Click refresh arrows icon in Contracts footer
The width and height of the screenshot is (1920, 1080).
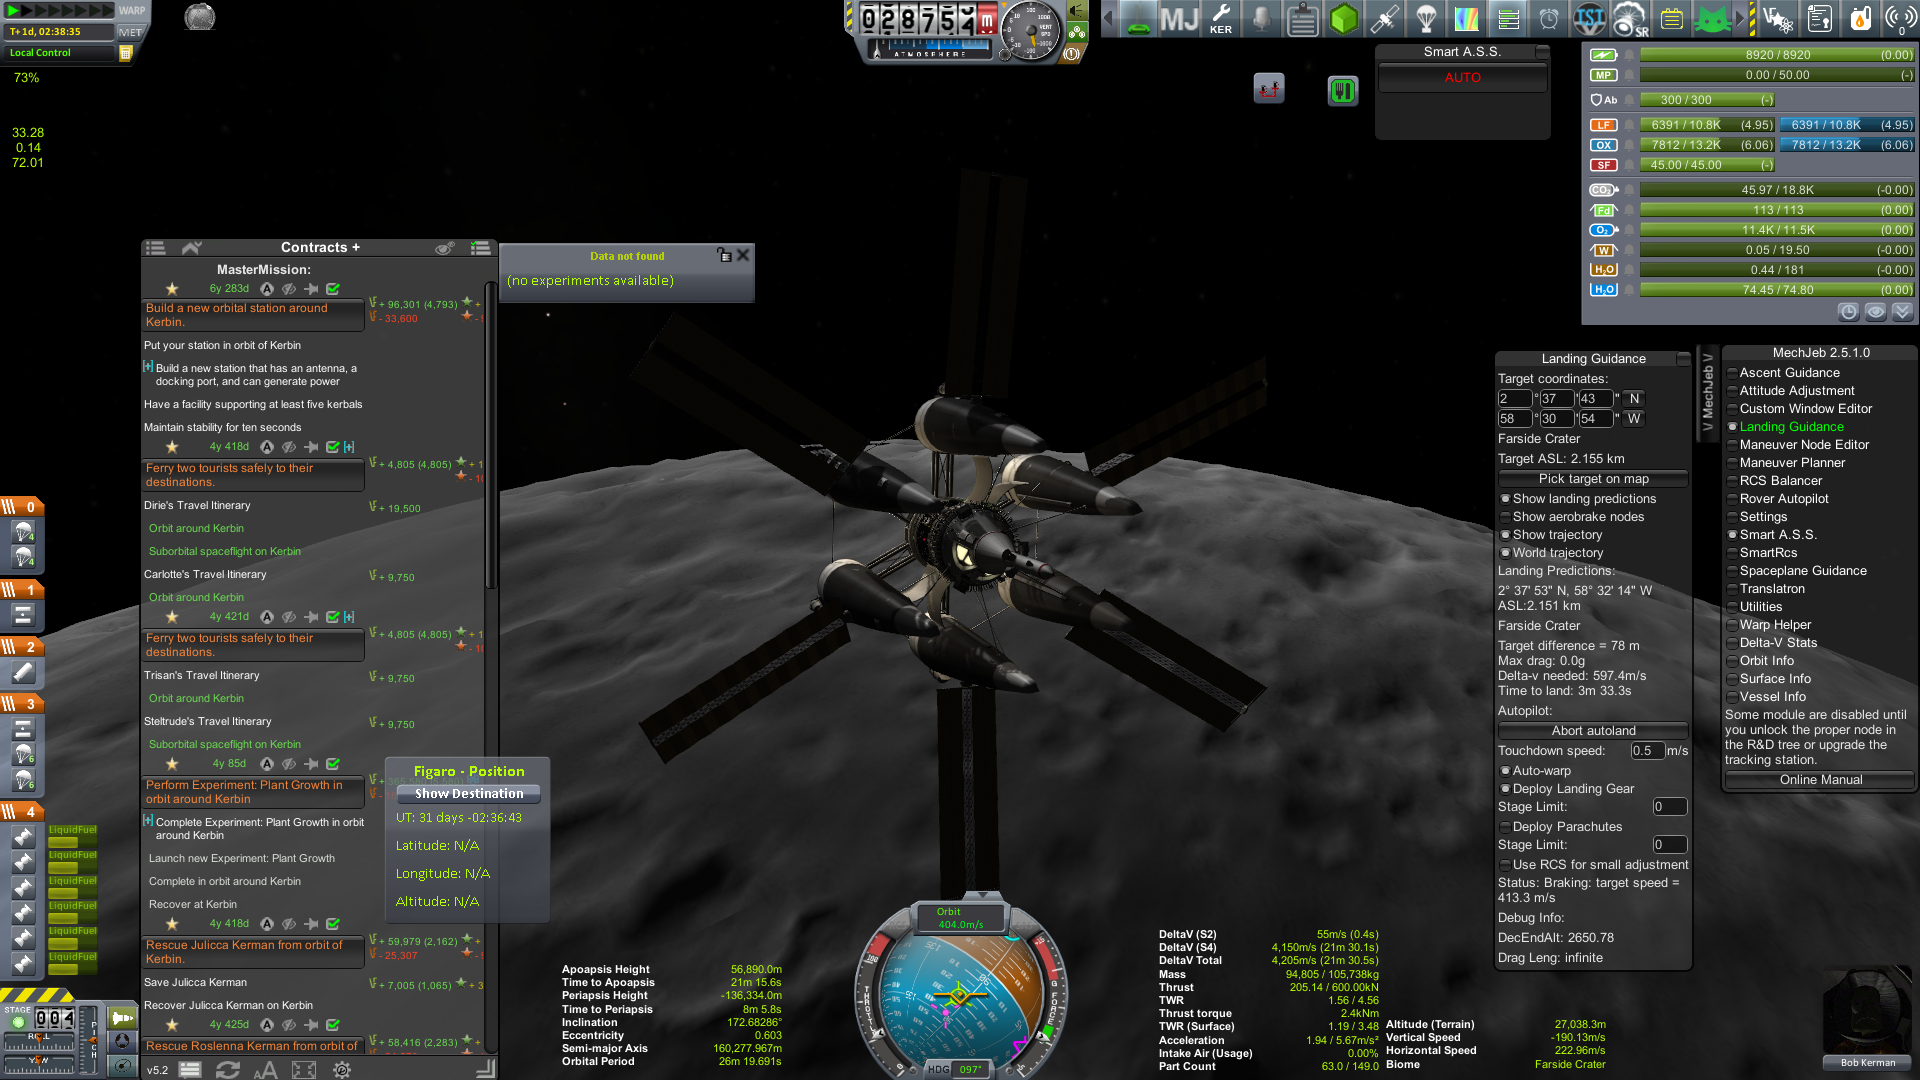pyautogui.click(x=228, y=1070)
